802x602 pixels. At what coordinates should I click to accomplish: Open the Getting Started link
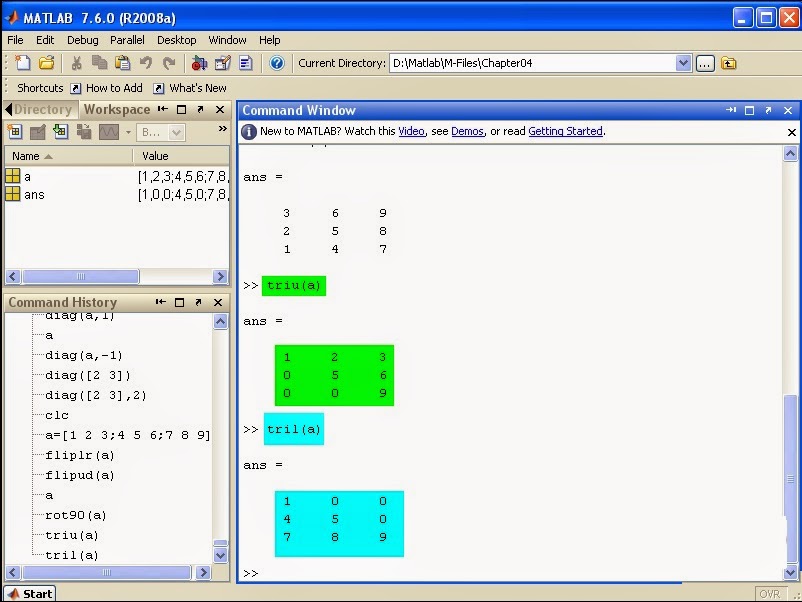[565, 131]
